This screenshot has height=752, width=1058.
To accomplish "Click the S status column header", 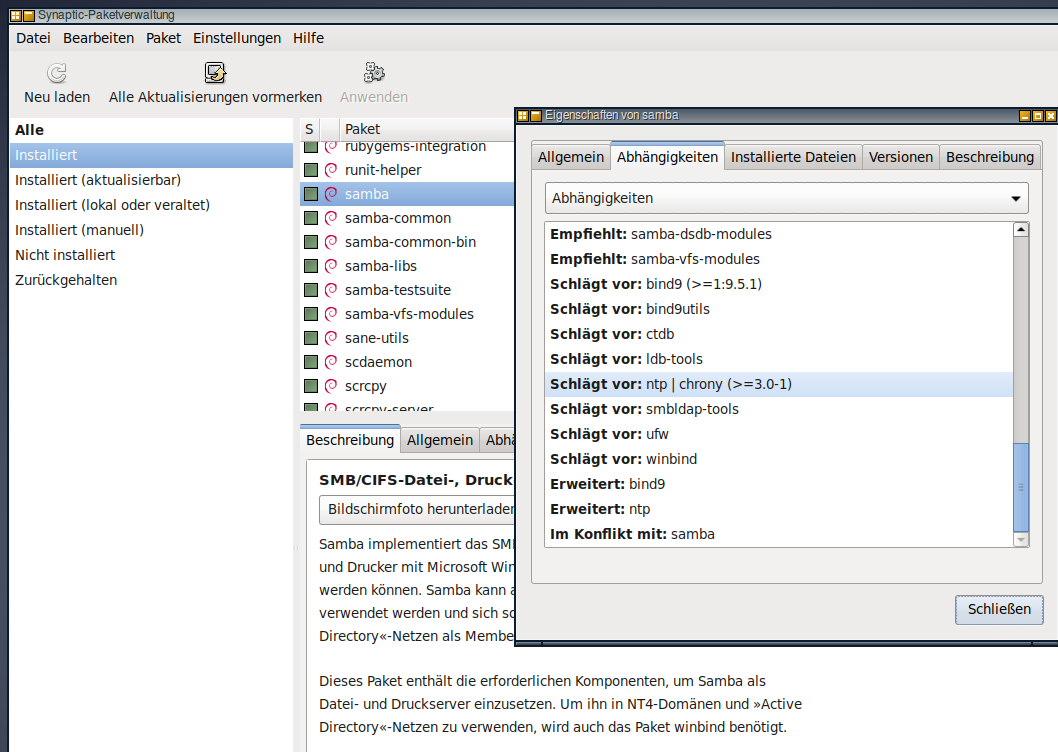I will click(309, 129).
